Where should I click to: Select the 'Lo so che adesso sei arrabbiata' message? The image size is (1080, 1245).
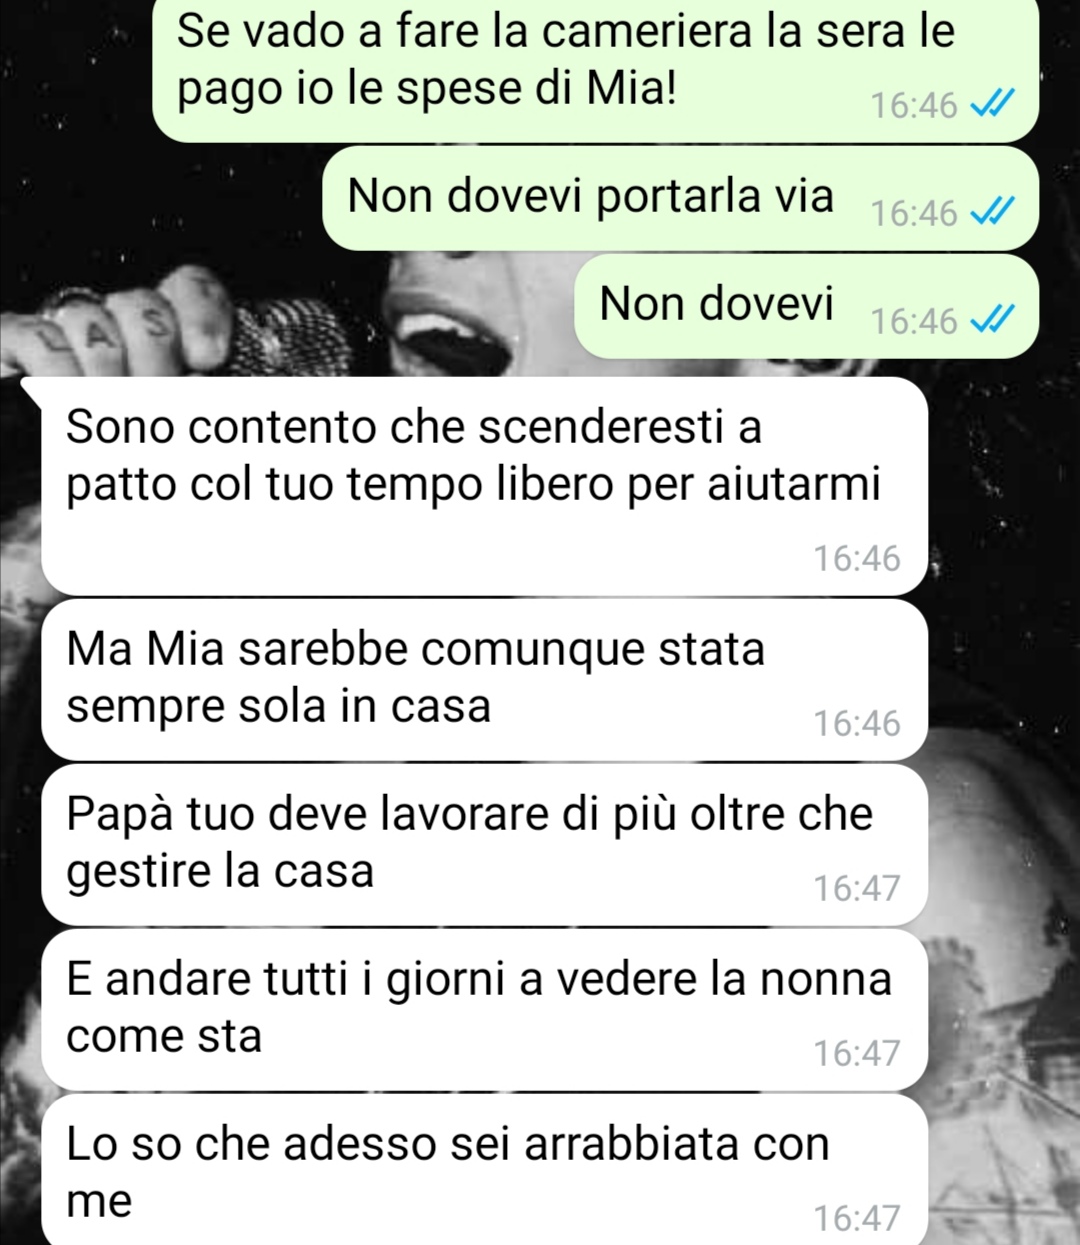(x=484, y=1170)
